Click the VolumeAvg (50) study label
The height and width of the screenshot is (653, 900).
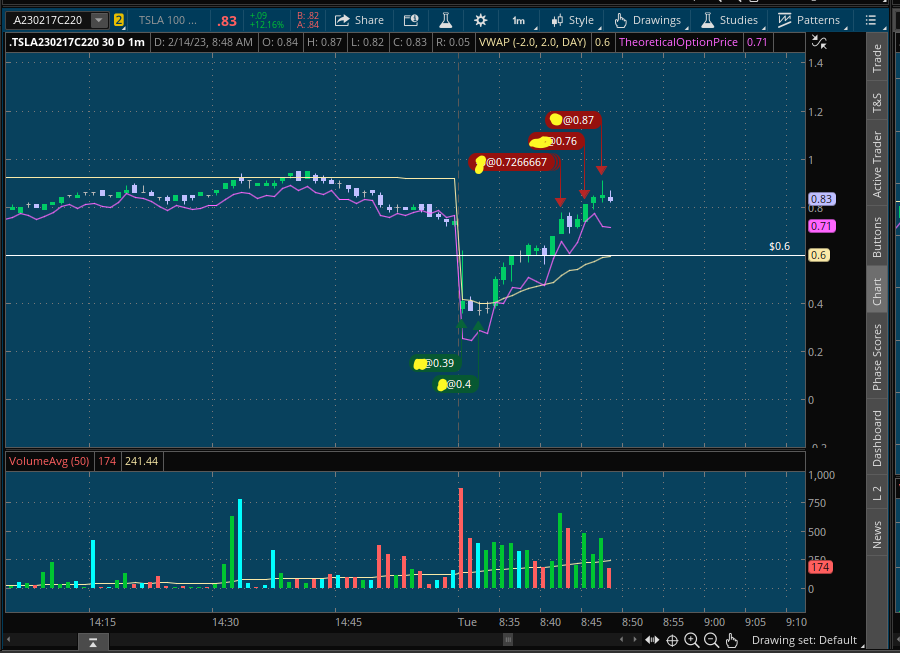[x=48, y=461]
